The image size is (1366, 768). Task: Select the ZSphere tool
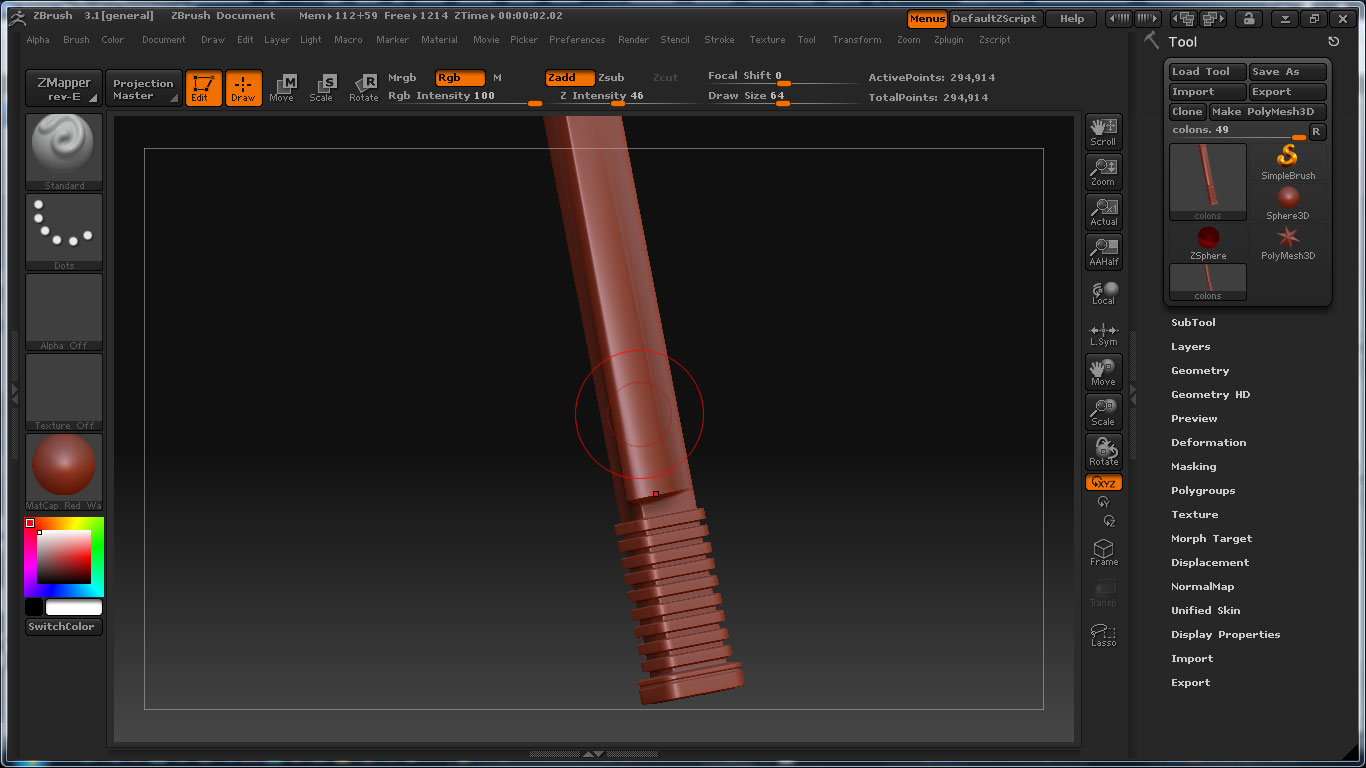(x=1208, y=242)
